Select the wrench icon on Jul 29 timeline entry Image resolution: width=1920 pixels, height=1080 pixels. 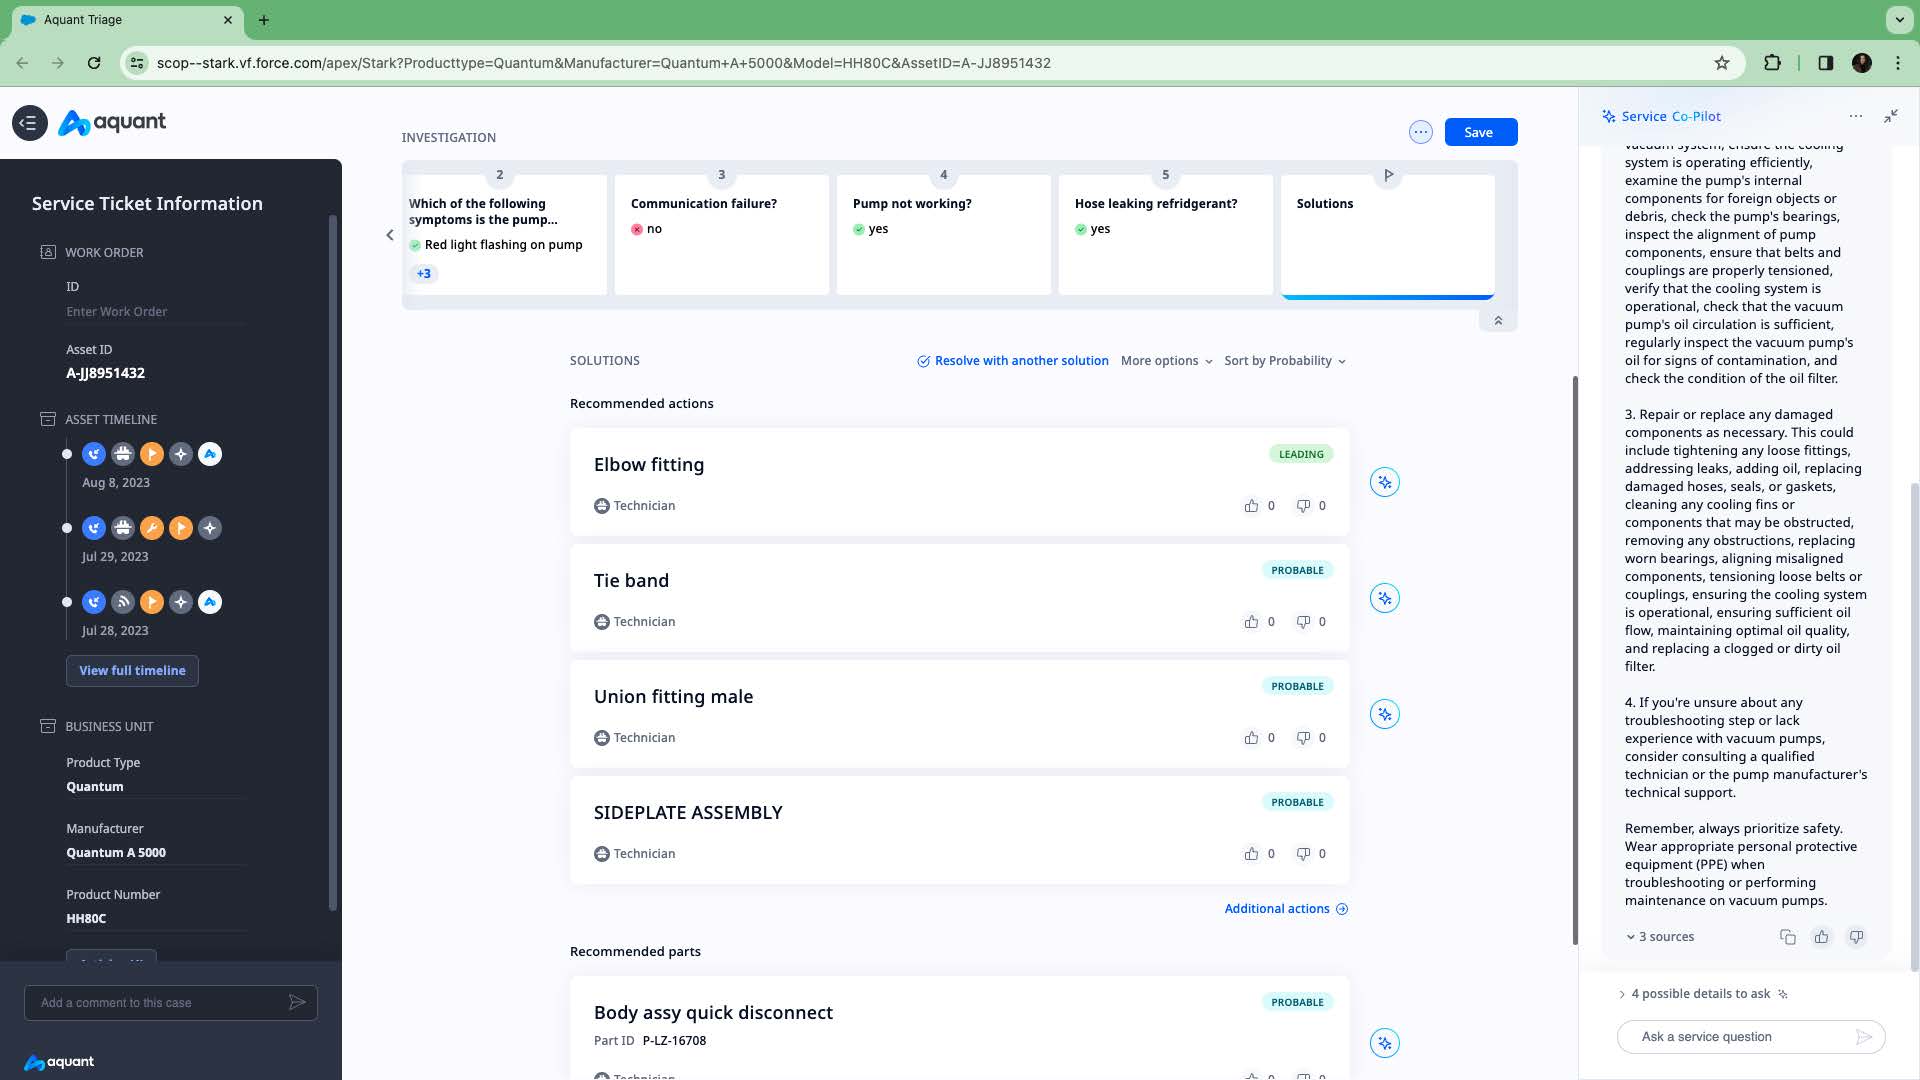coord(152,528)
